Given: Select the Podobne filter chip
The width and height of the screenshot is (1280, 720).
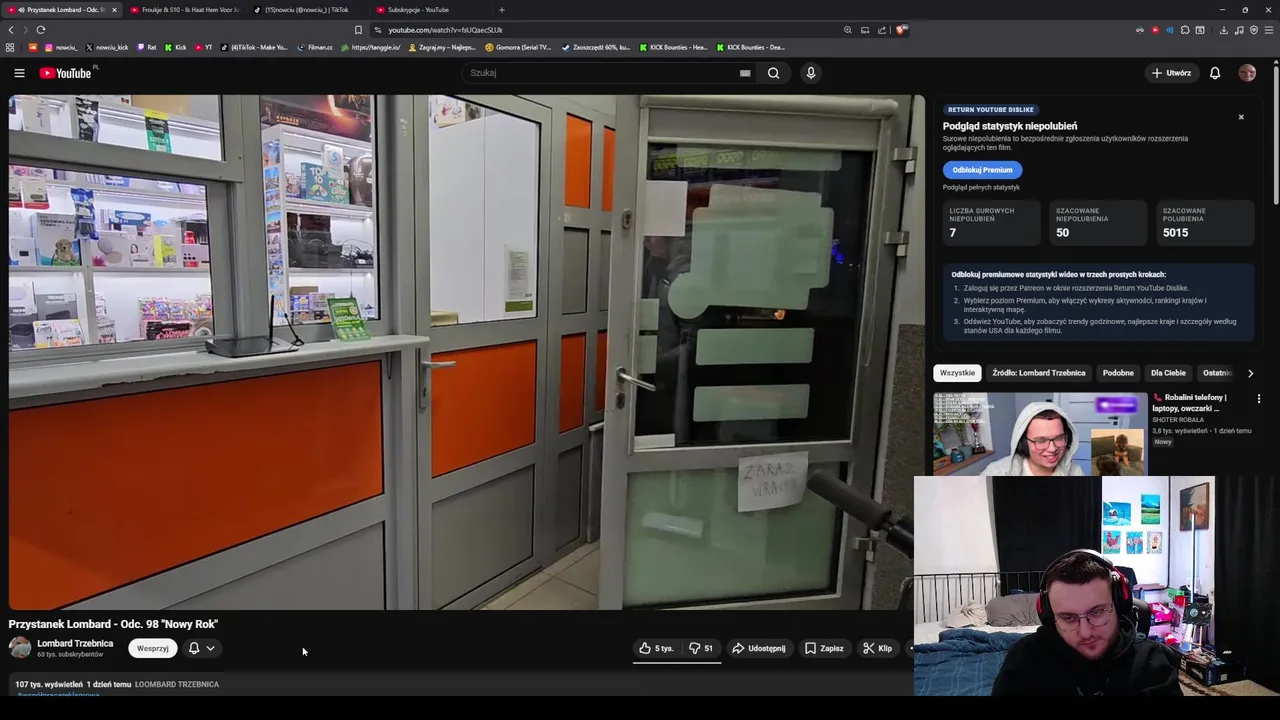Looking at the screenshot, I should [x=1118, y=373].
